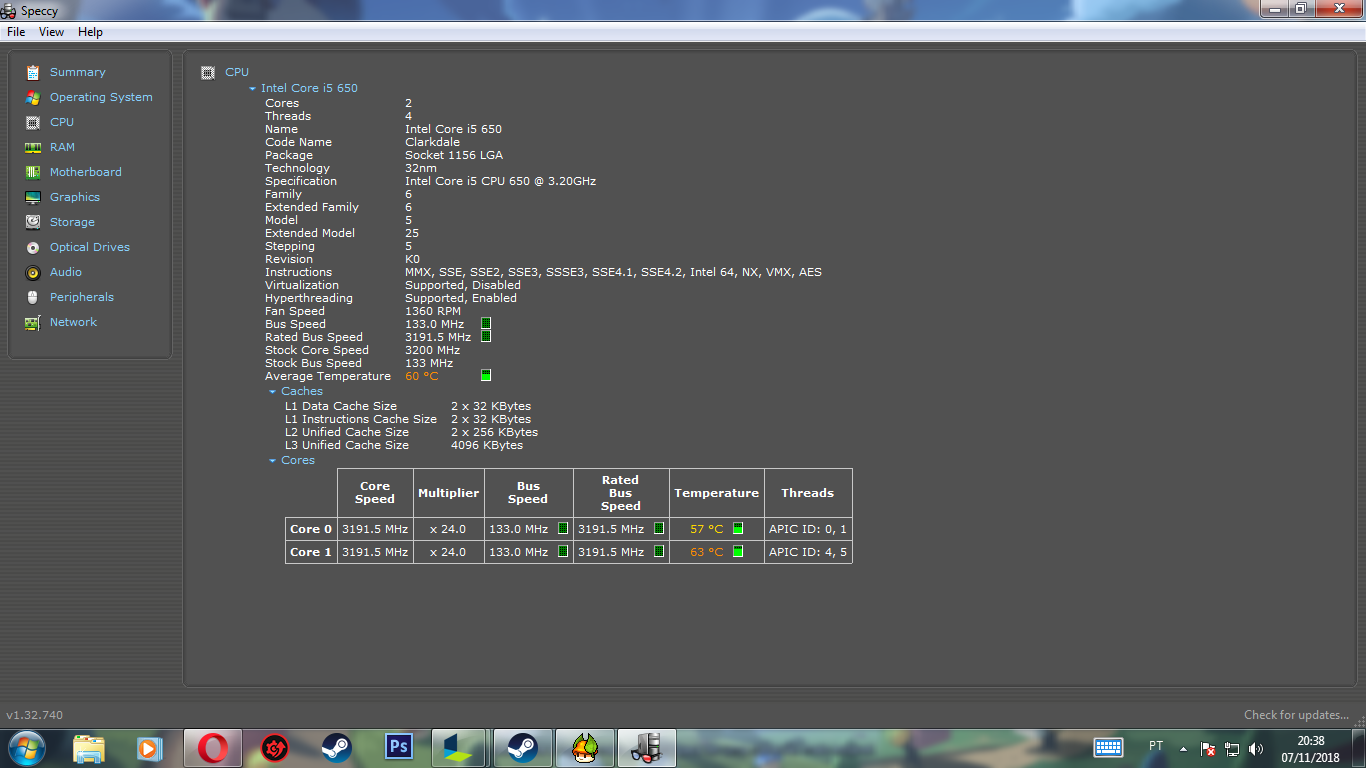Screen dimensions: 1366x768
Task: Open the Optical Drives icon
Action: point(33,247)
